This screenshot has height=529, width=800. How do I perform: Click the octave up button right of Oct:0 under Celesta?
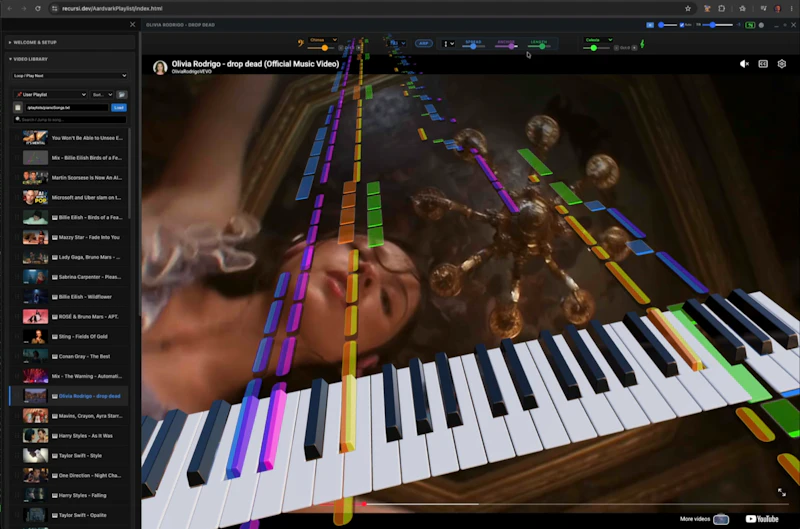[x=634, y=48]
